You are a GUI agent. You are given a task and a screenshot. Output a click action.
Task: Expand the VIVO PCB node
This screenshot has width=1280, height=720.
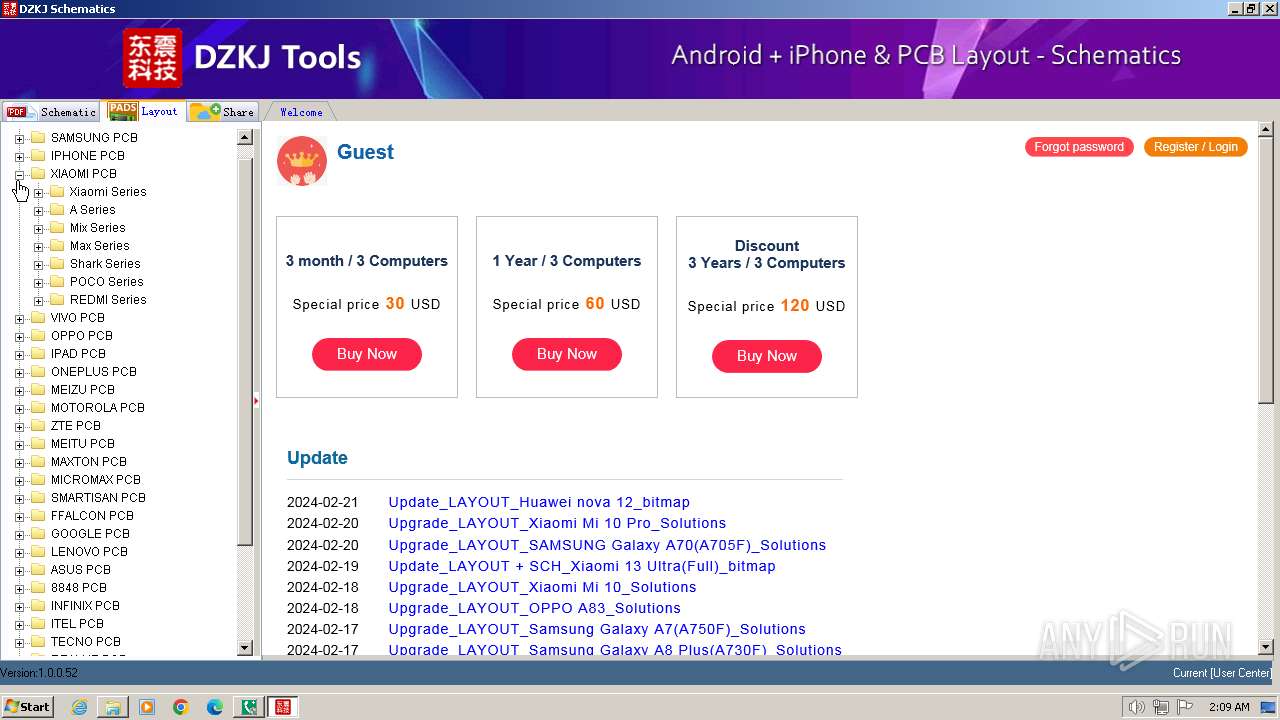point(19,318)
